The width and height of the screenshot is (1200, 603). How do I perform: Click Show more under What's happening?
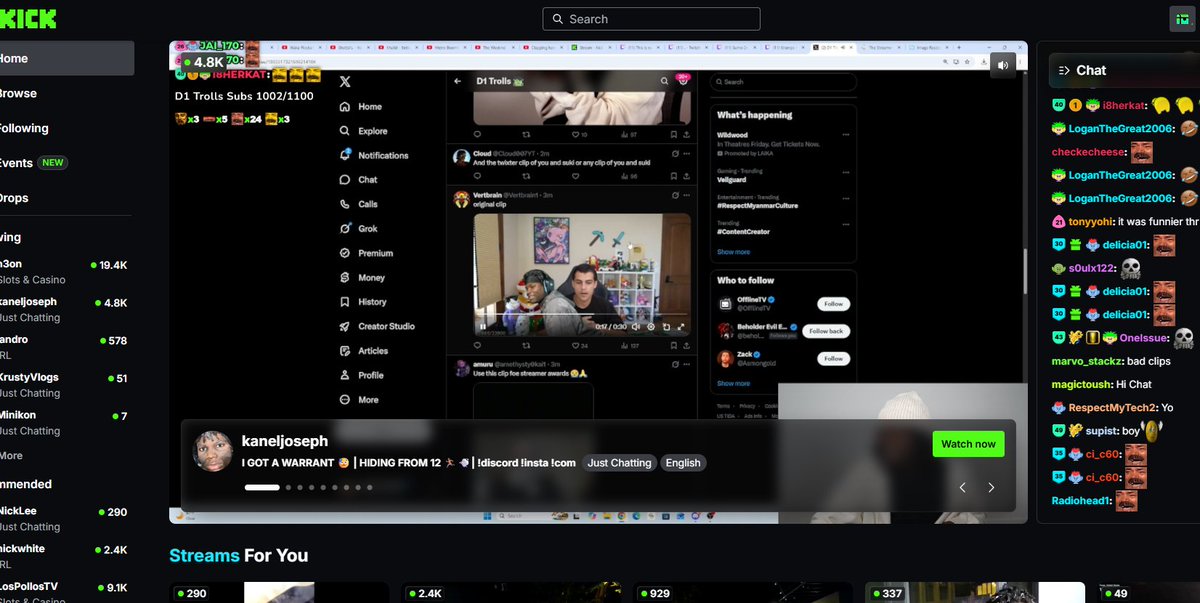(733, 252)
